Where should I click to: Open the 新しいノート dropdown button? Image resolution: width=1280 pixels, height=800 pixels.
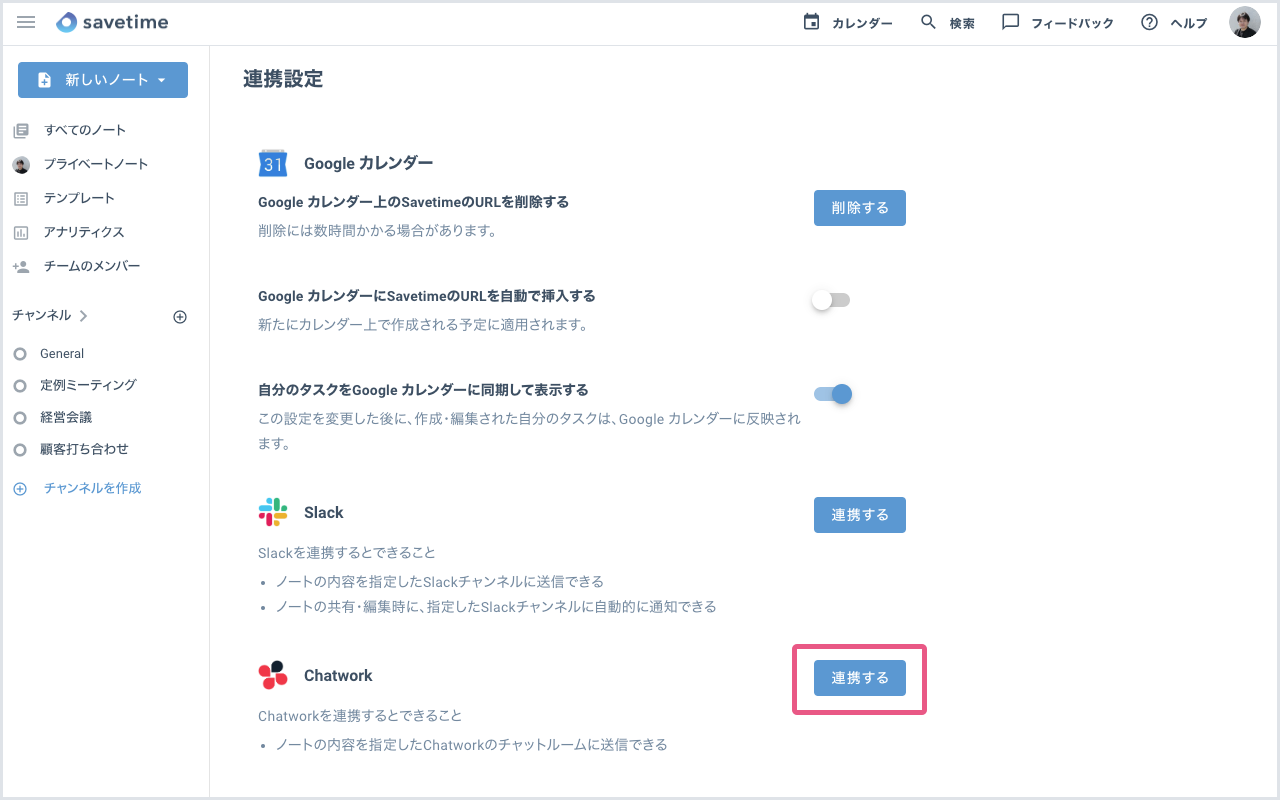103,80
